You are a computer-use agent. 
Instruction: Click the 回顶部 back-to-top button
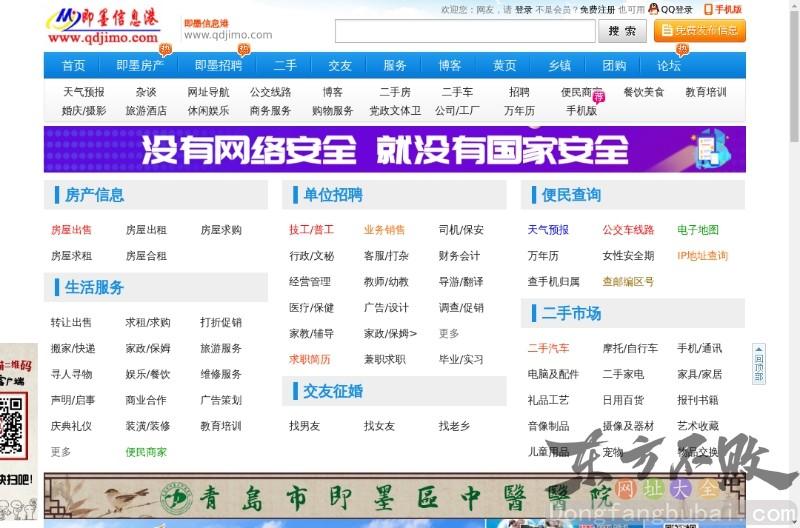[x=759, y=363]
